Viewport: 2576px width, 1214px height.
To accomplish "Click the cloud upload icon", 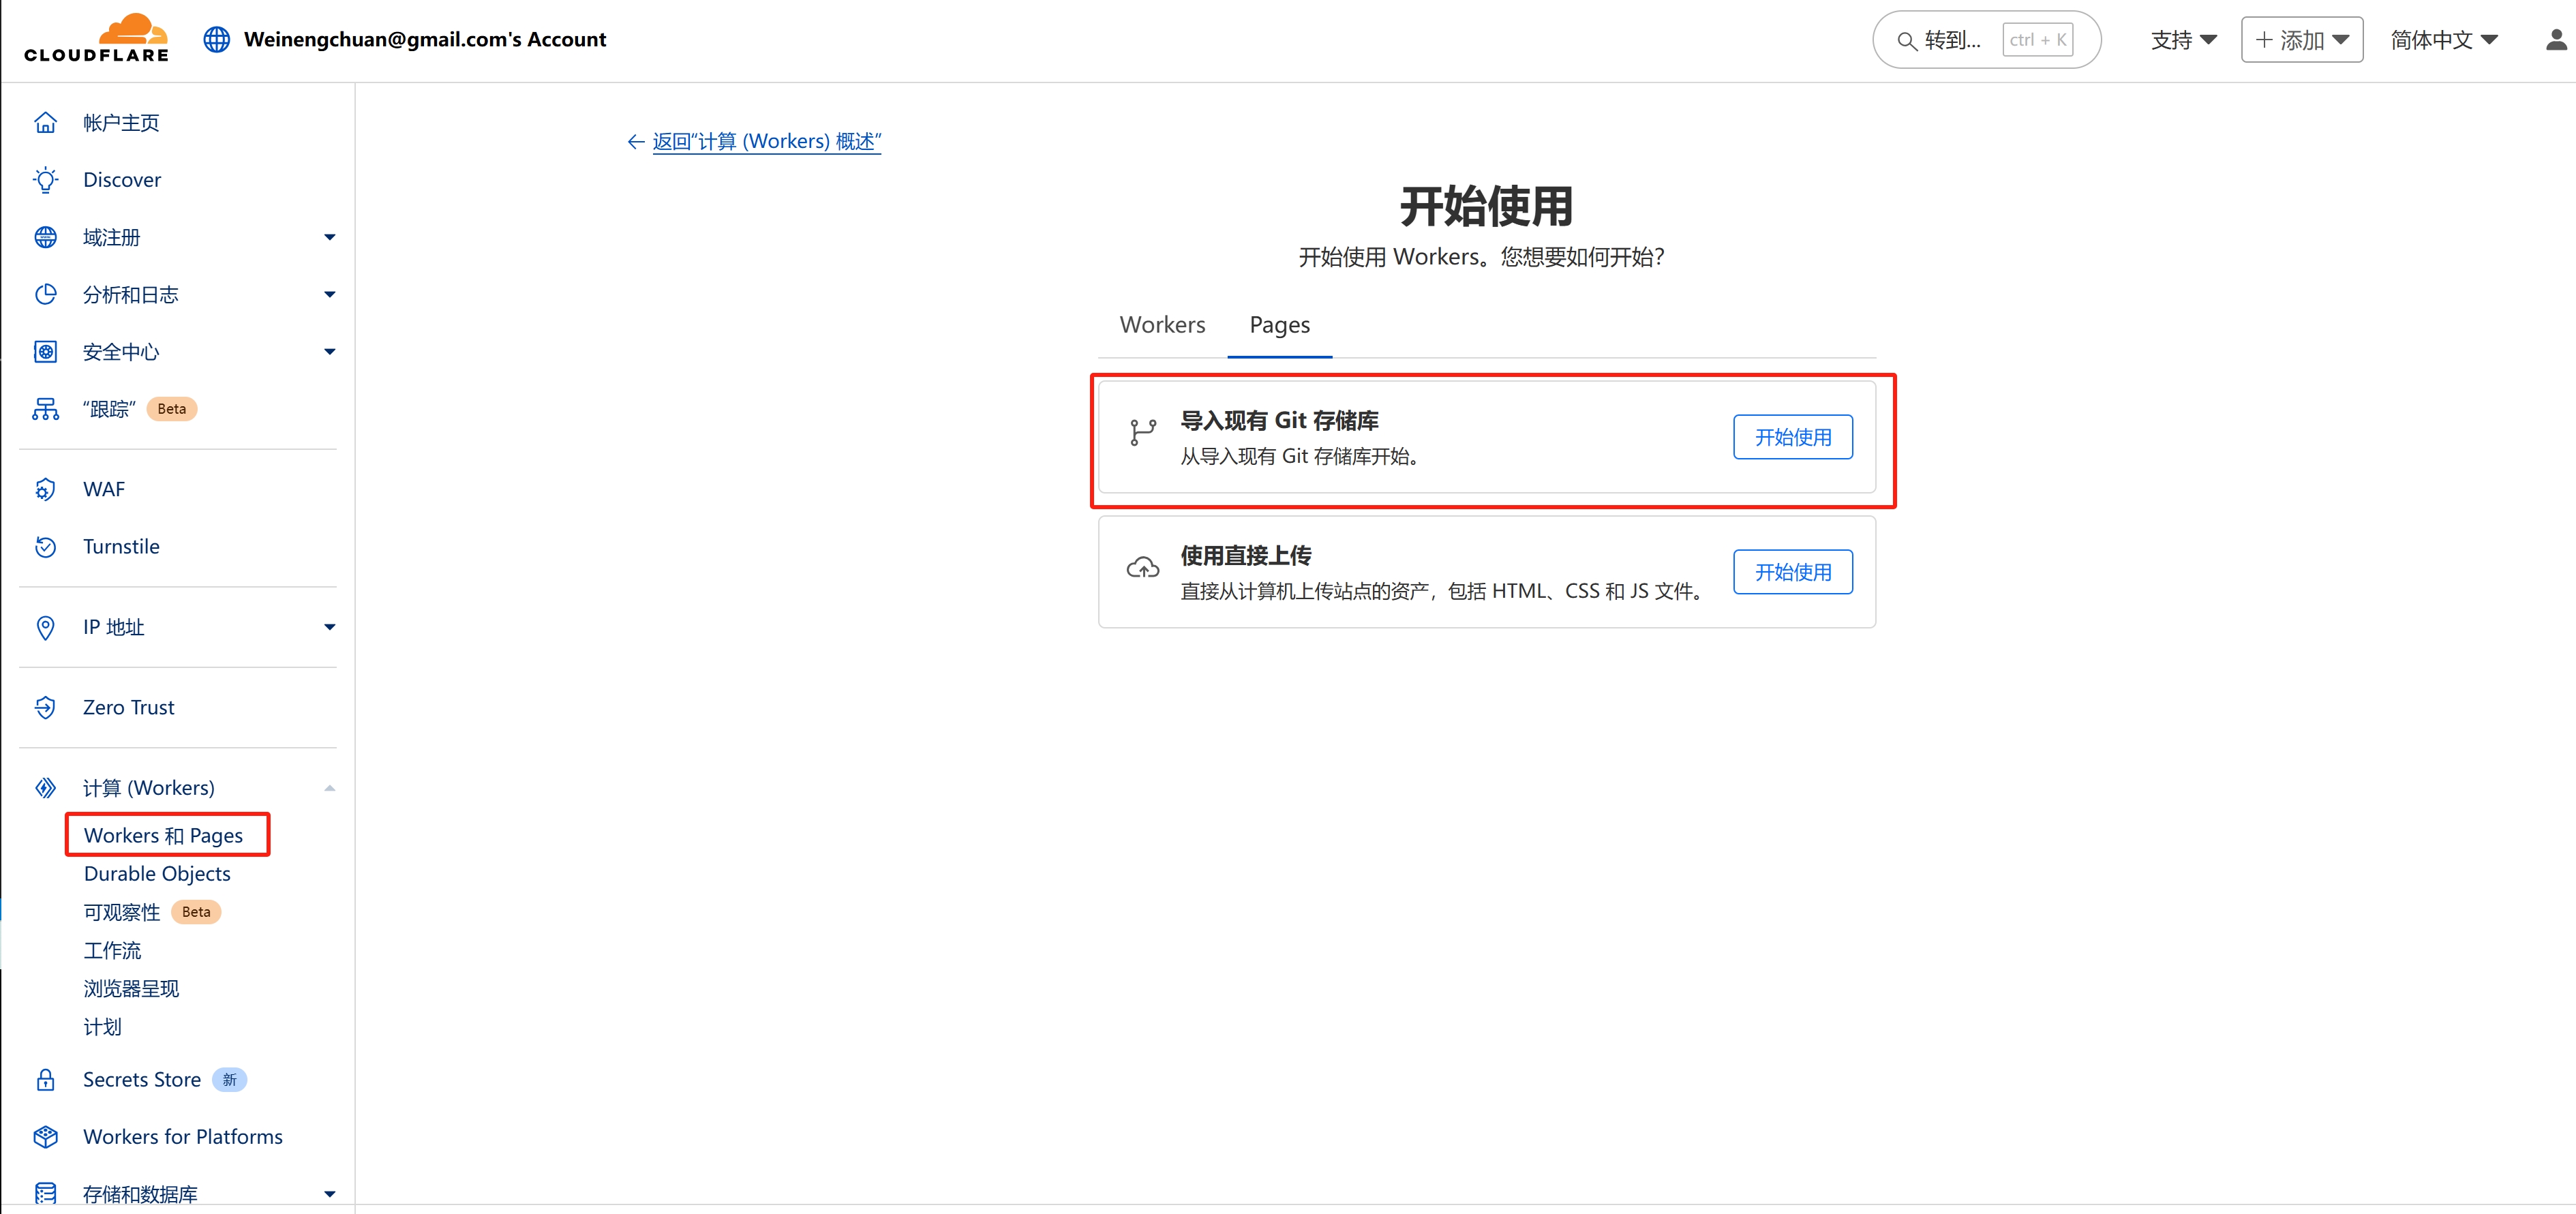I will [x=1143, y=568].
